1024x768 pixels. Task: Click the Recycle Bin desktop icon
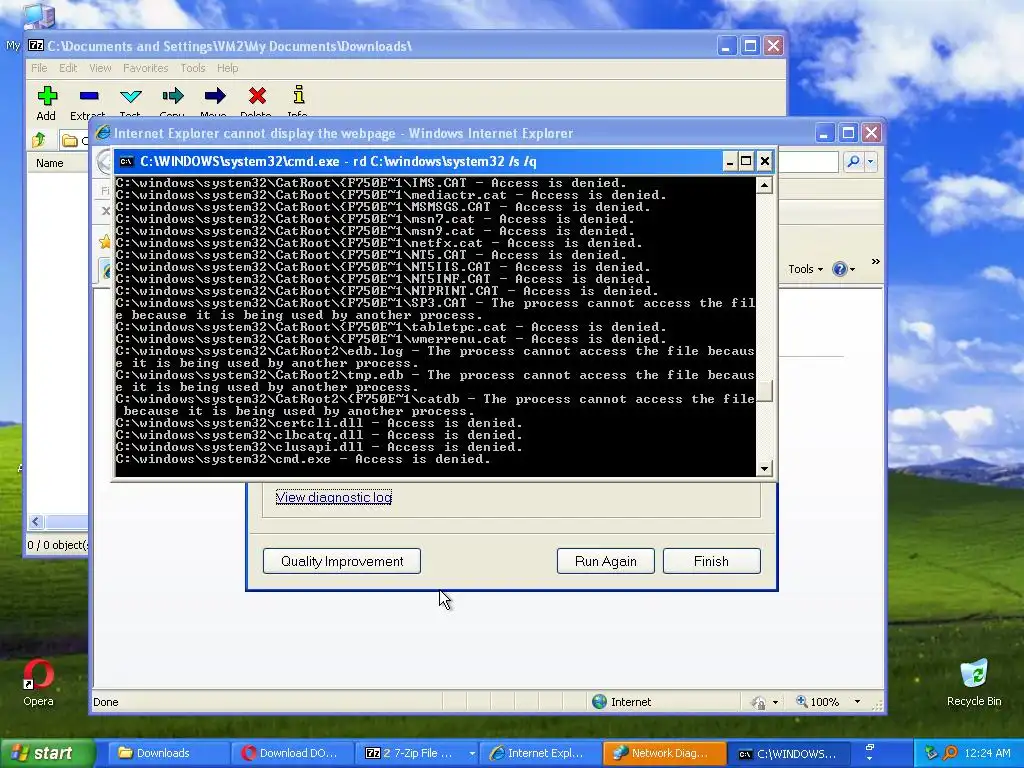974,683
